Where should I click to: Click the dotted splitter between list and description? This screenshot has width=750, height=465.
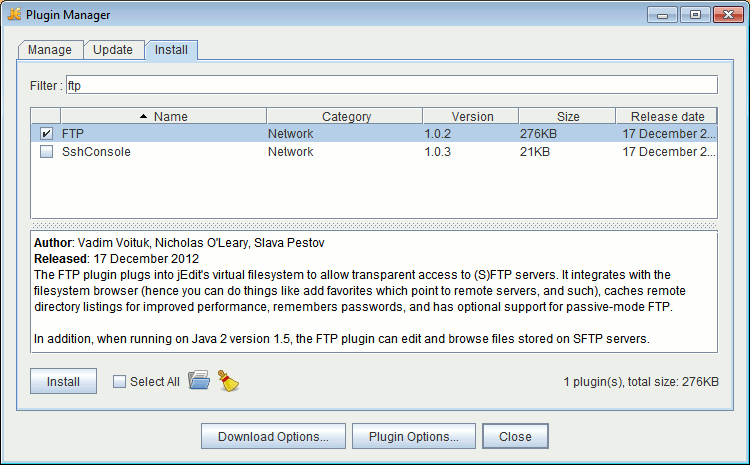374,225
